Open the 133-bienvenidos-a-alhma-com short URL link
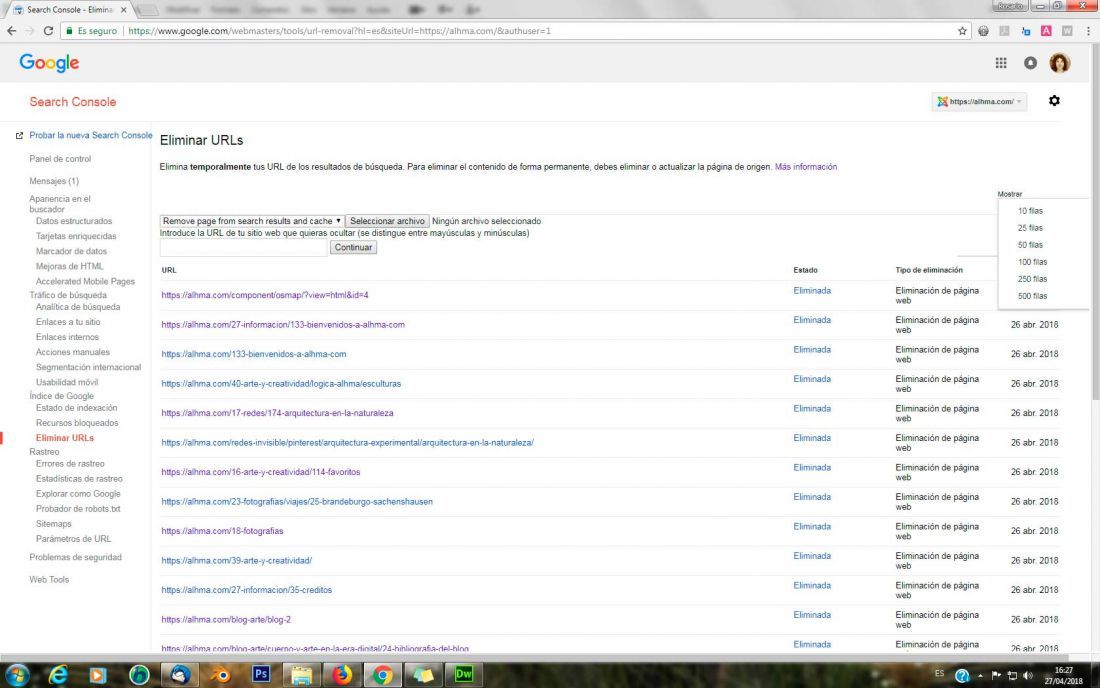This screenshot has height=688, width=1100. click(253, 354)
